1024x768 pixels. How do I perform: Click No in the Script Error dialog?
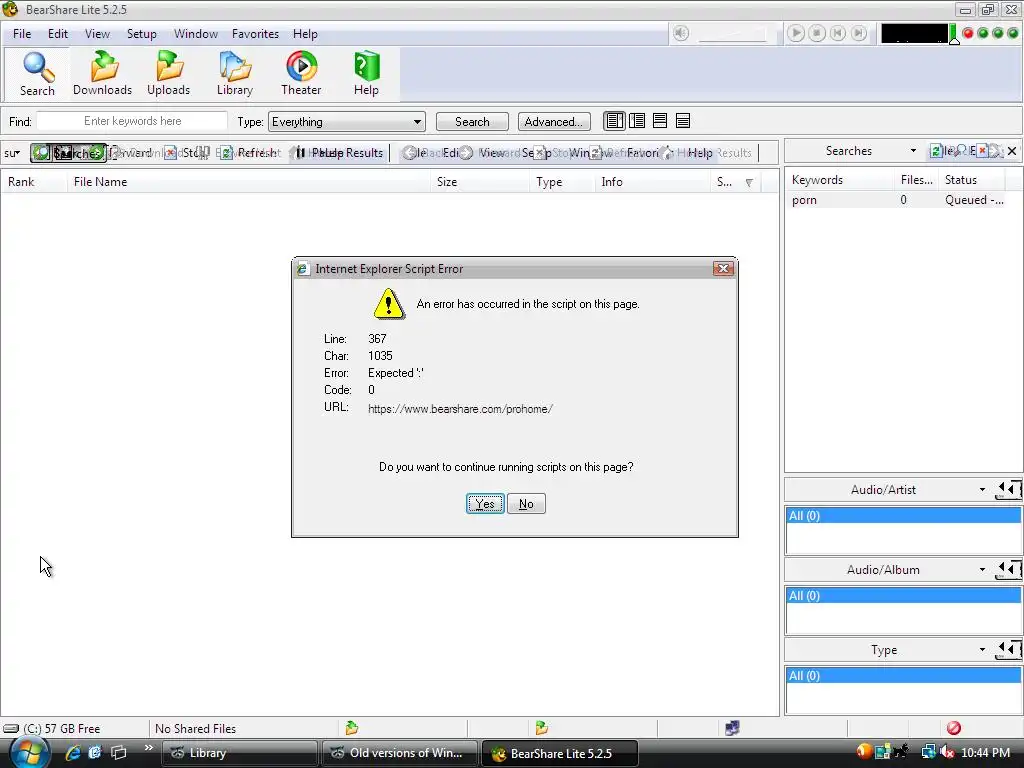coord(526,504)
